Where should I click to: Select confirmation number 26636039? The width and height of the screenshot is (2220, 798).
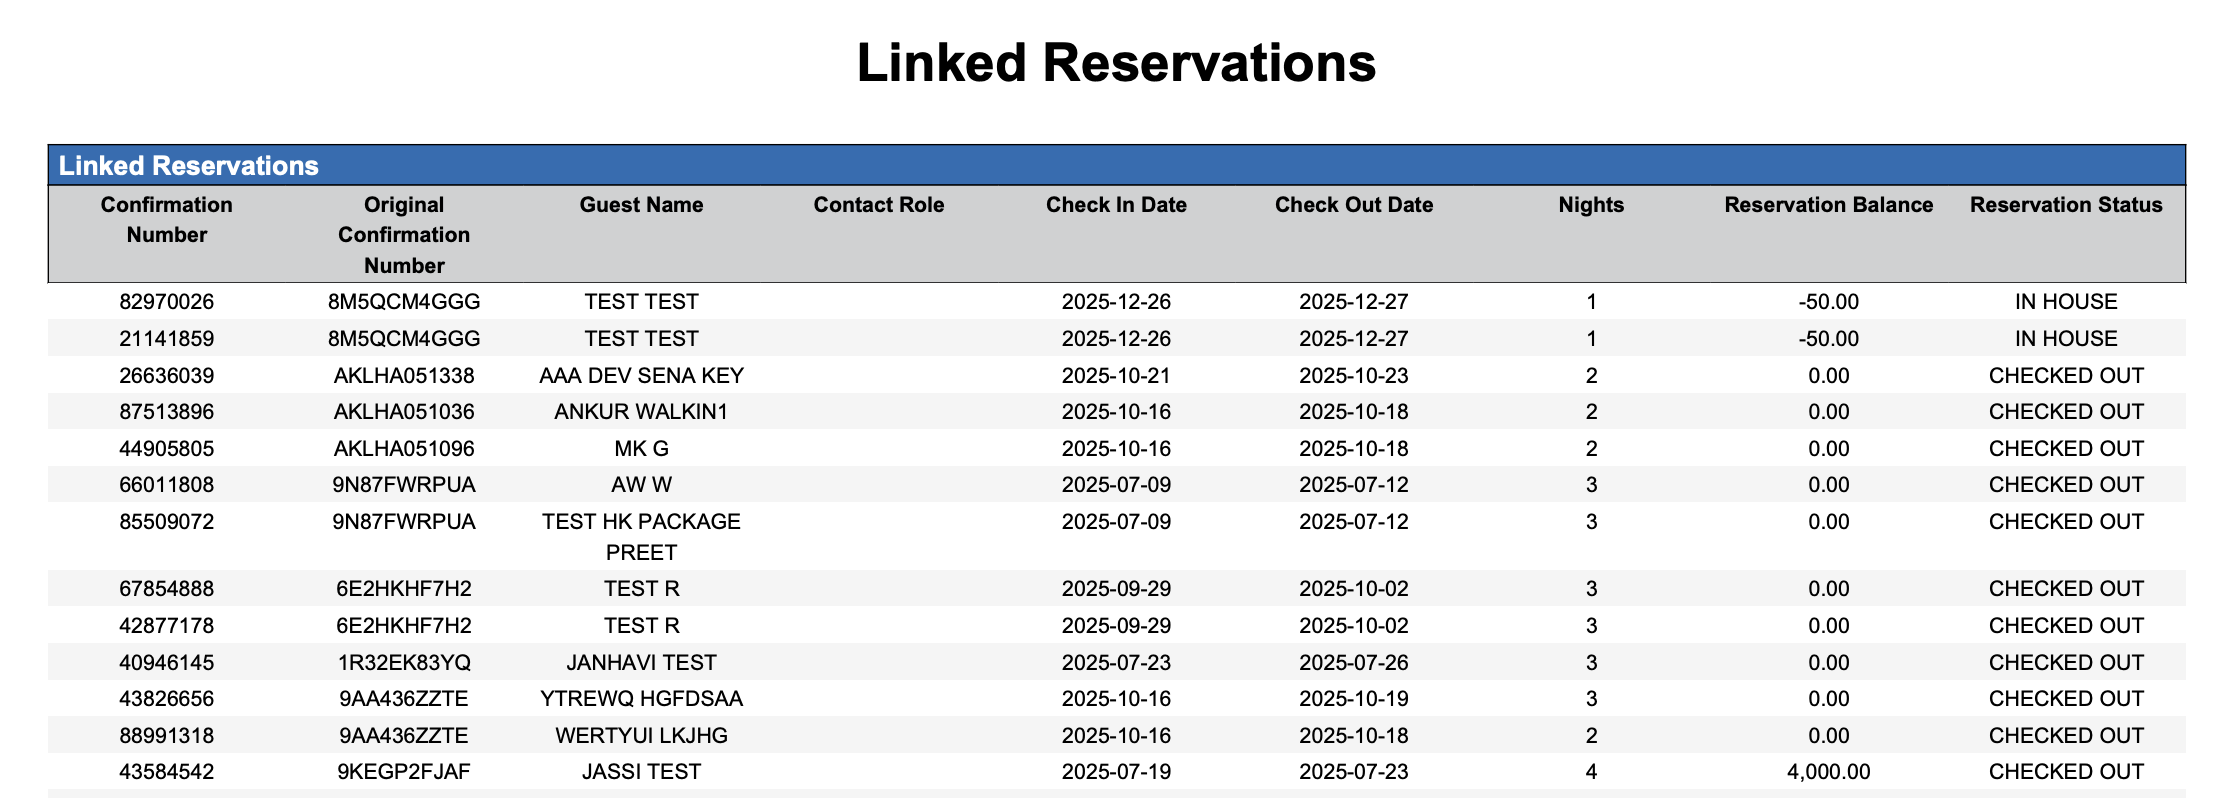[167, 376]
